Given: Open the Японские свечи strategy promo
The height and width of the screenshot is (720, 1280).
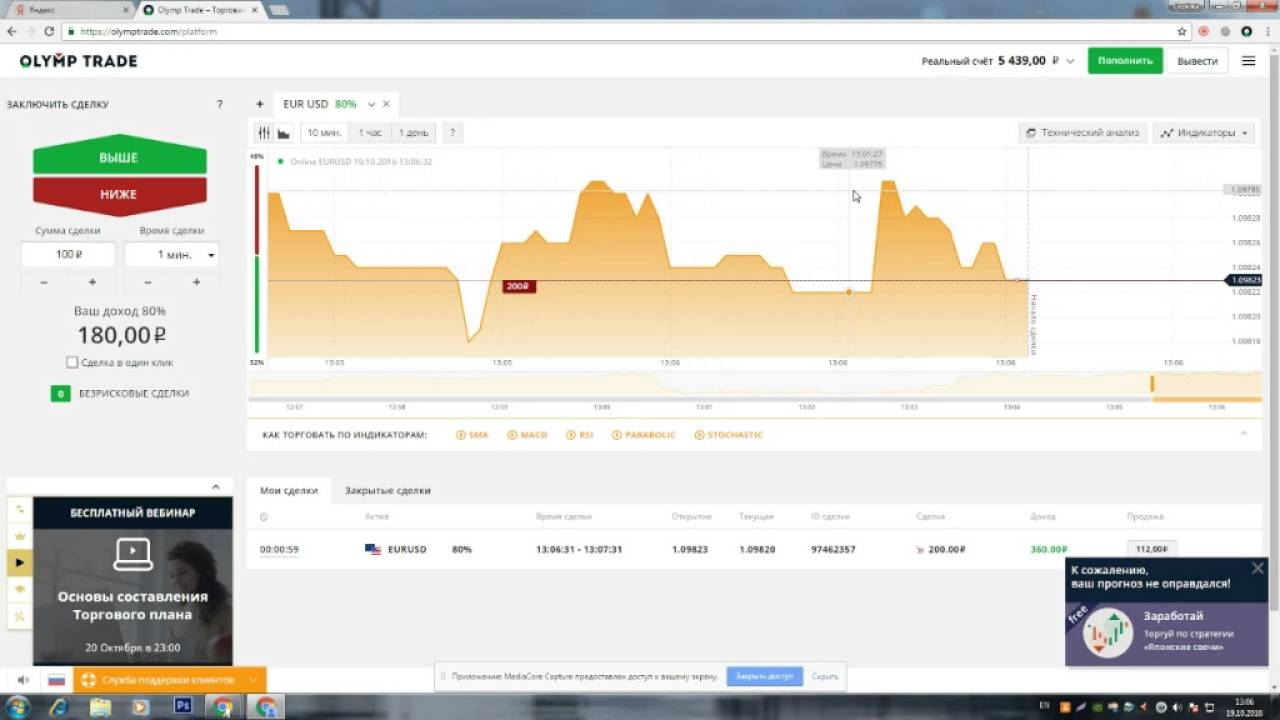Looking at the screenshot, I should (x=1167, y=633).
